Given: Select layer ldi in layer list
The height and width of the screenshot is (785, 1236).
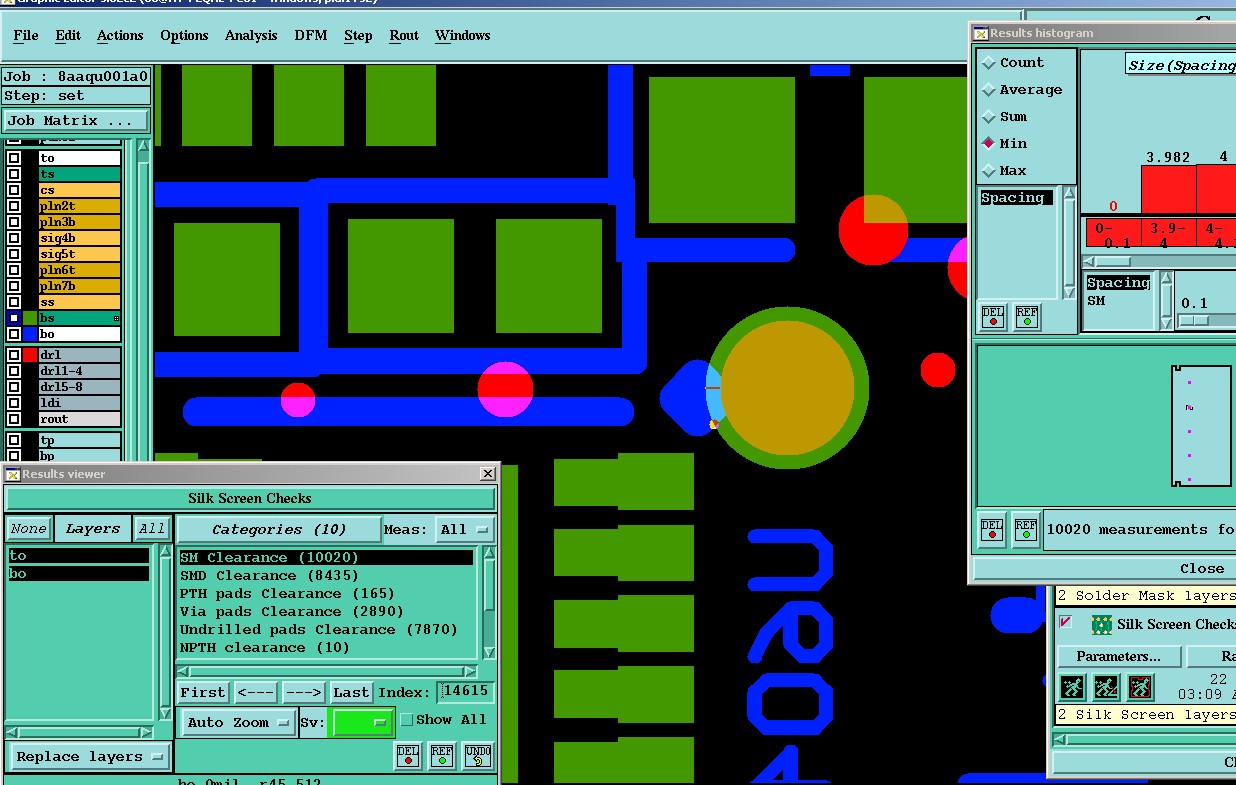Looking at the screenshot, I should click(x=80, y=403).
